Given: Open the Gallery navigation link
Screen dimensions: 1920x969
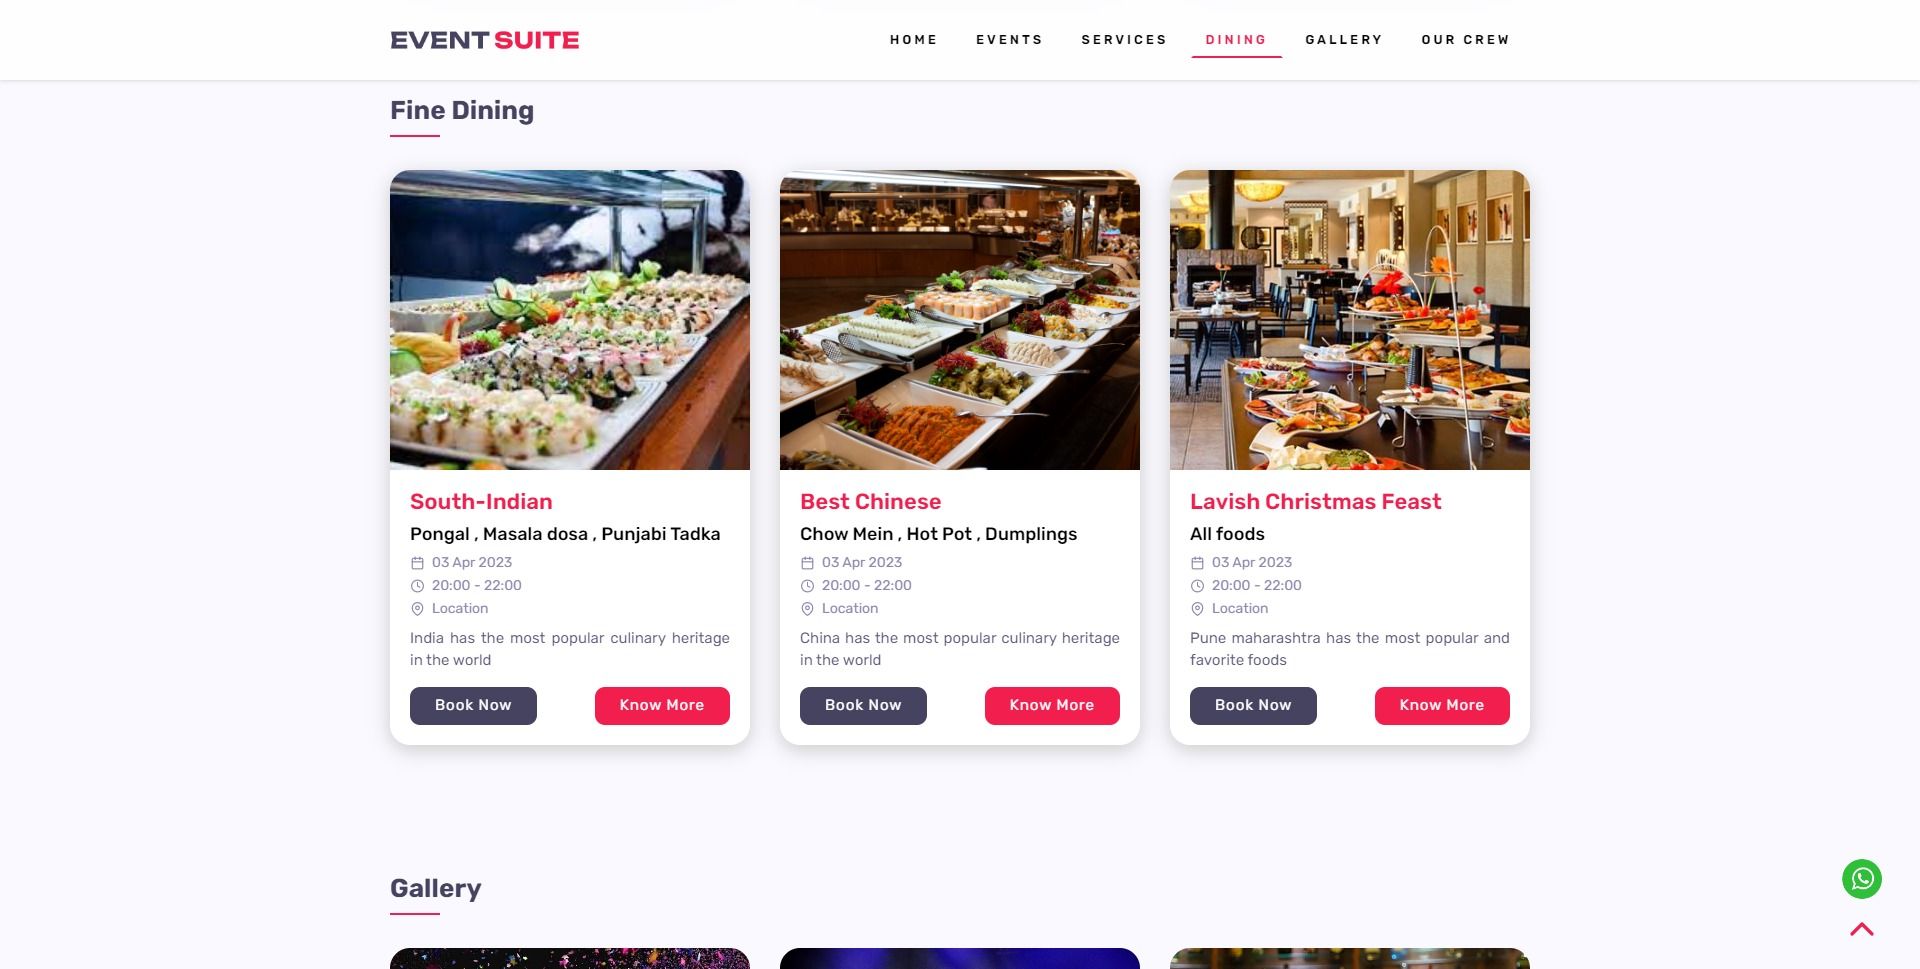Looking at the screenshot, I should 1344,40.
